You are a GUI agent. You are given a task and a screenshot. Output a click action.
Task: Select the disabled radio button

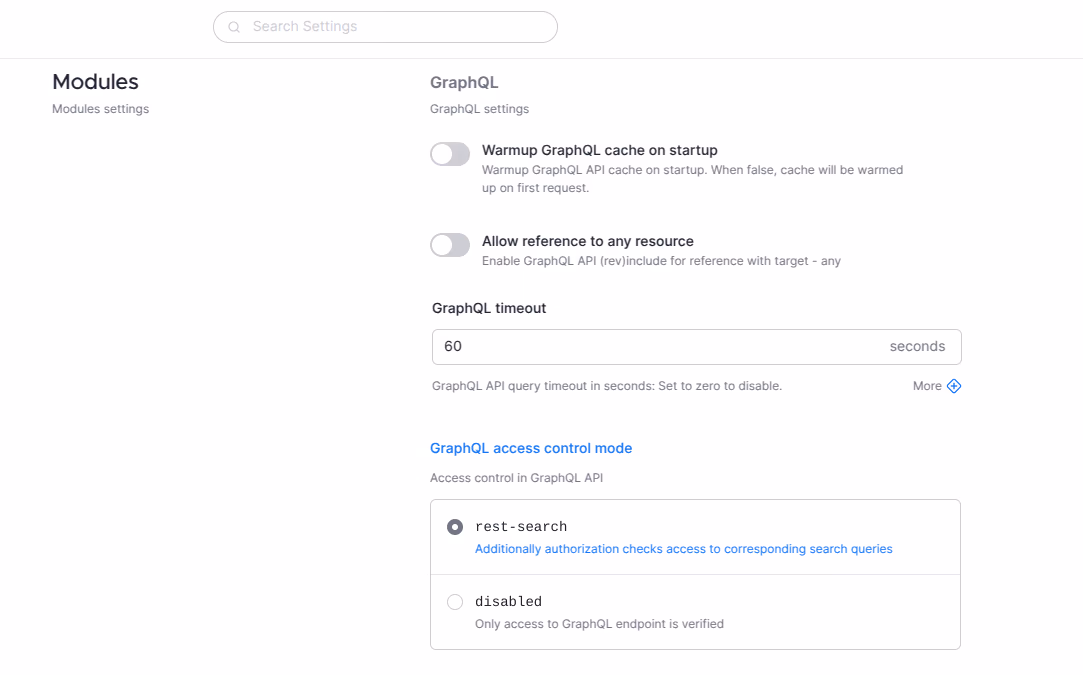(455, 602)
